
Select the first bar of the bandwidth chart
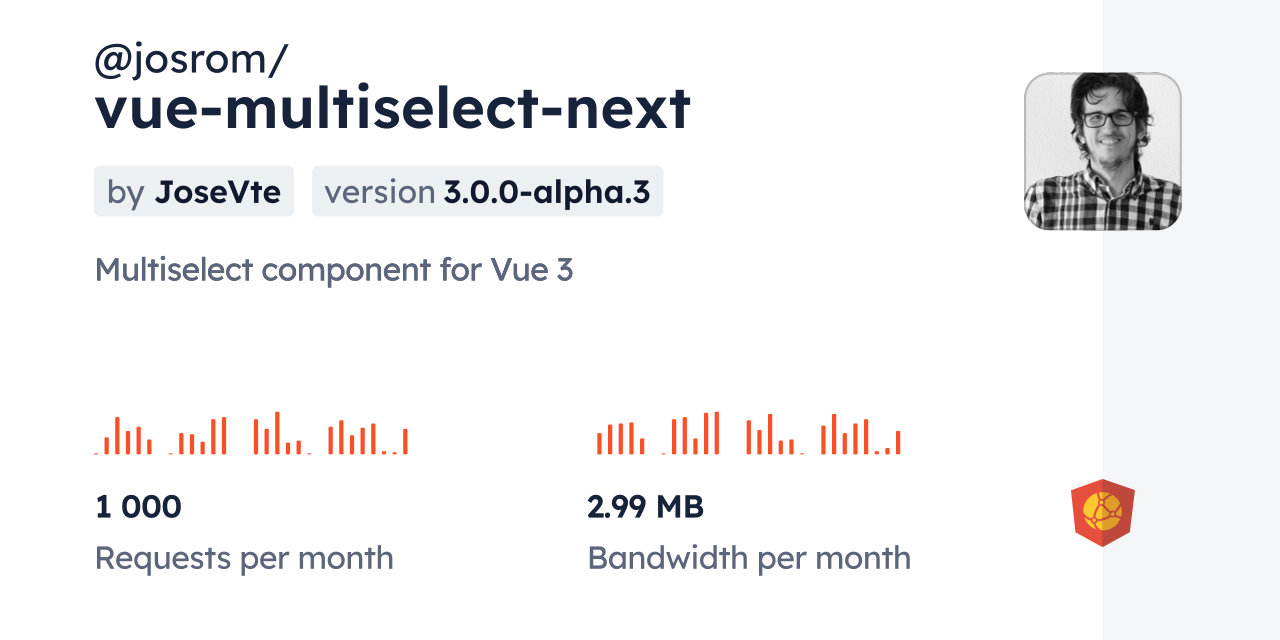coord(599,443)
